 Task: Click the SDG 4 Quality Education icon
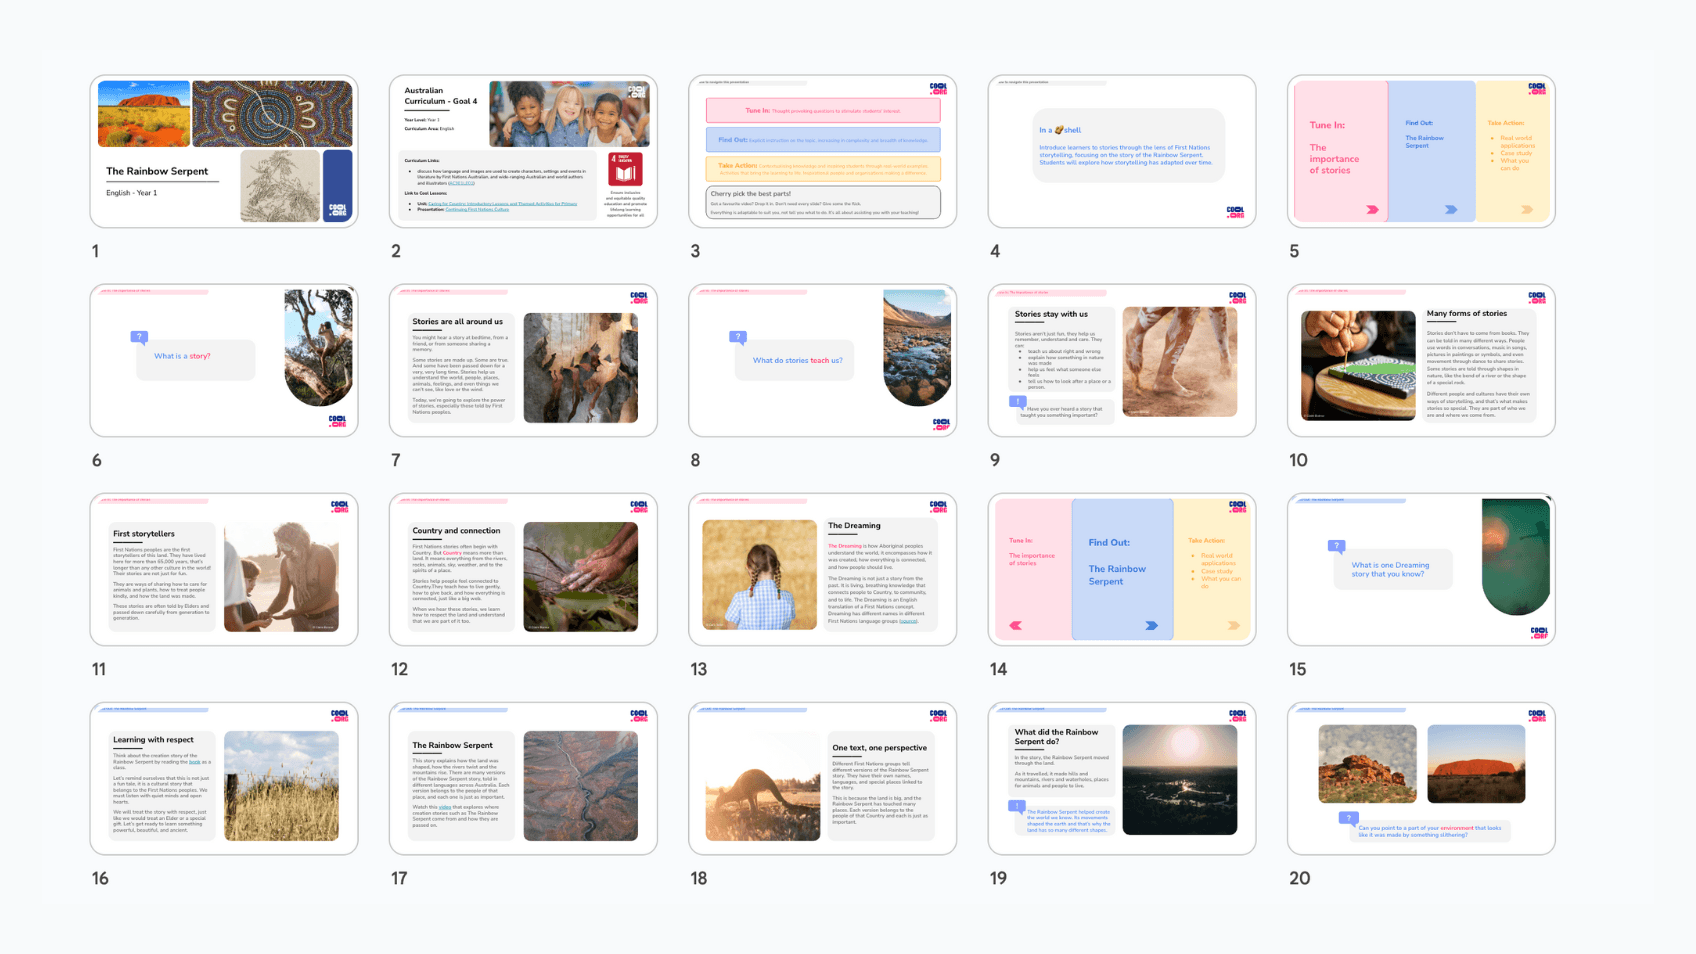[626, 168]
